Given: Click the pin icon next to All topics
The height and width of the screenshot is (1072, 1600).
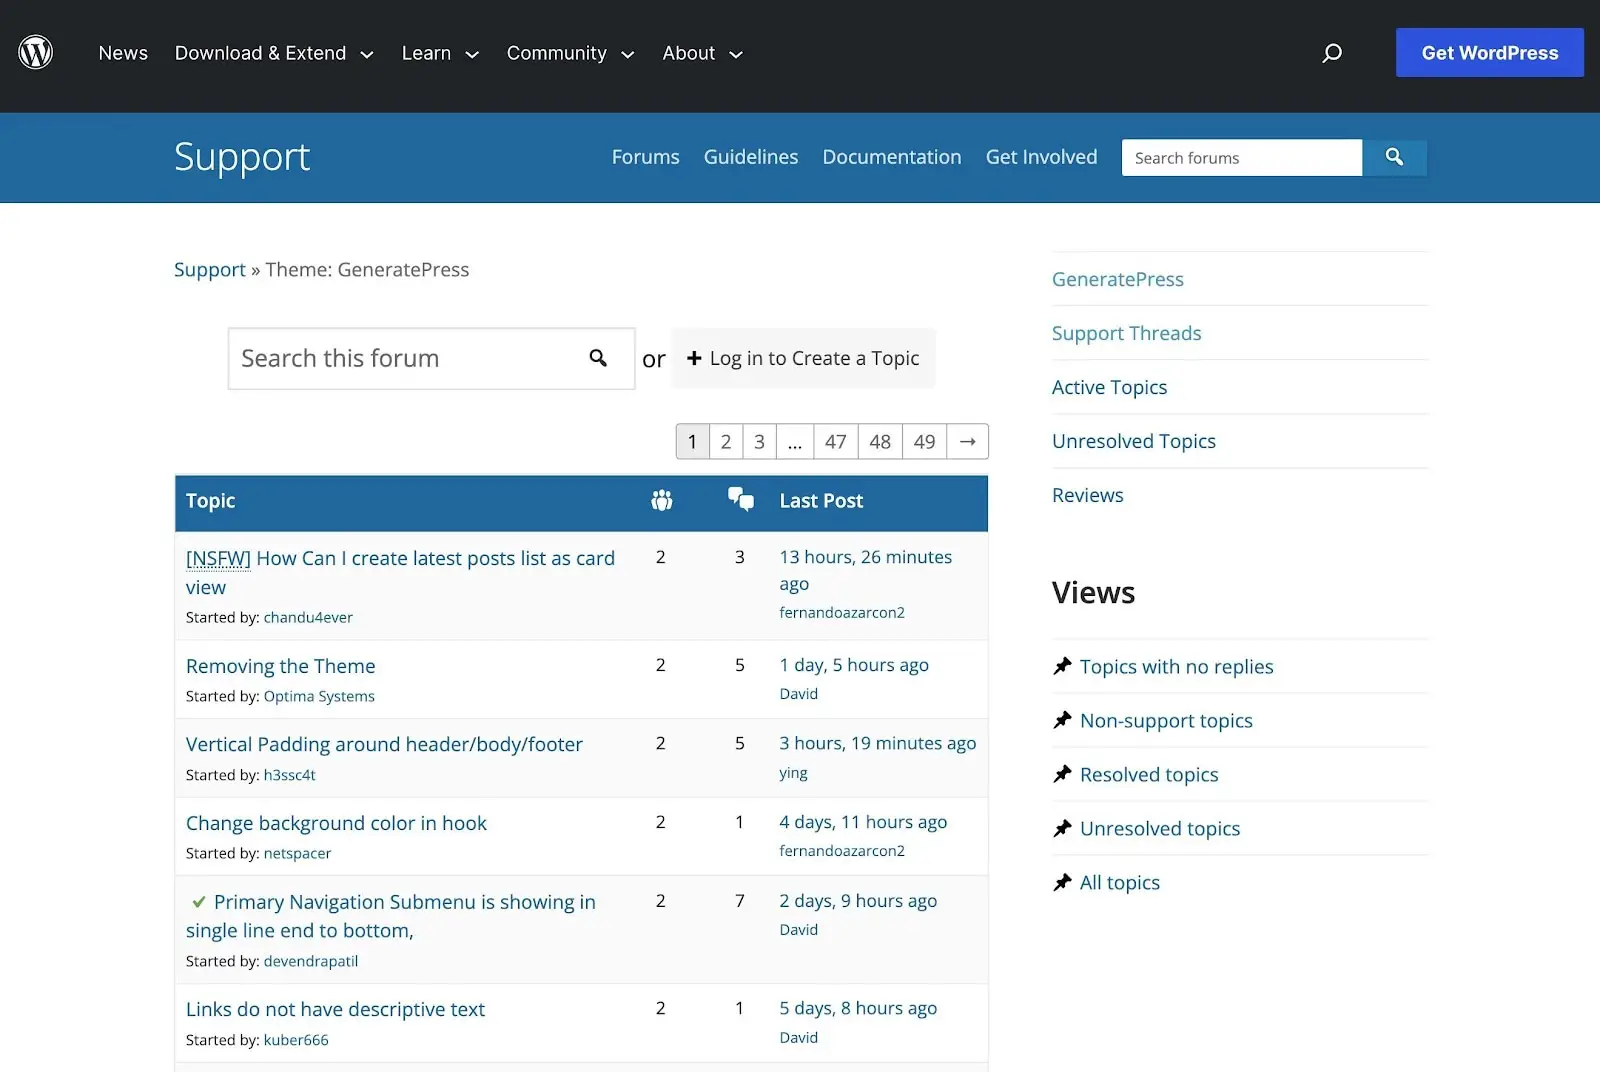Looking at the screenshot, I should (1062, 882).
